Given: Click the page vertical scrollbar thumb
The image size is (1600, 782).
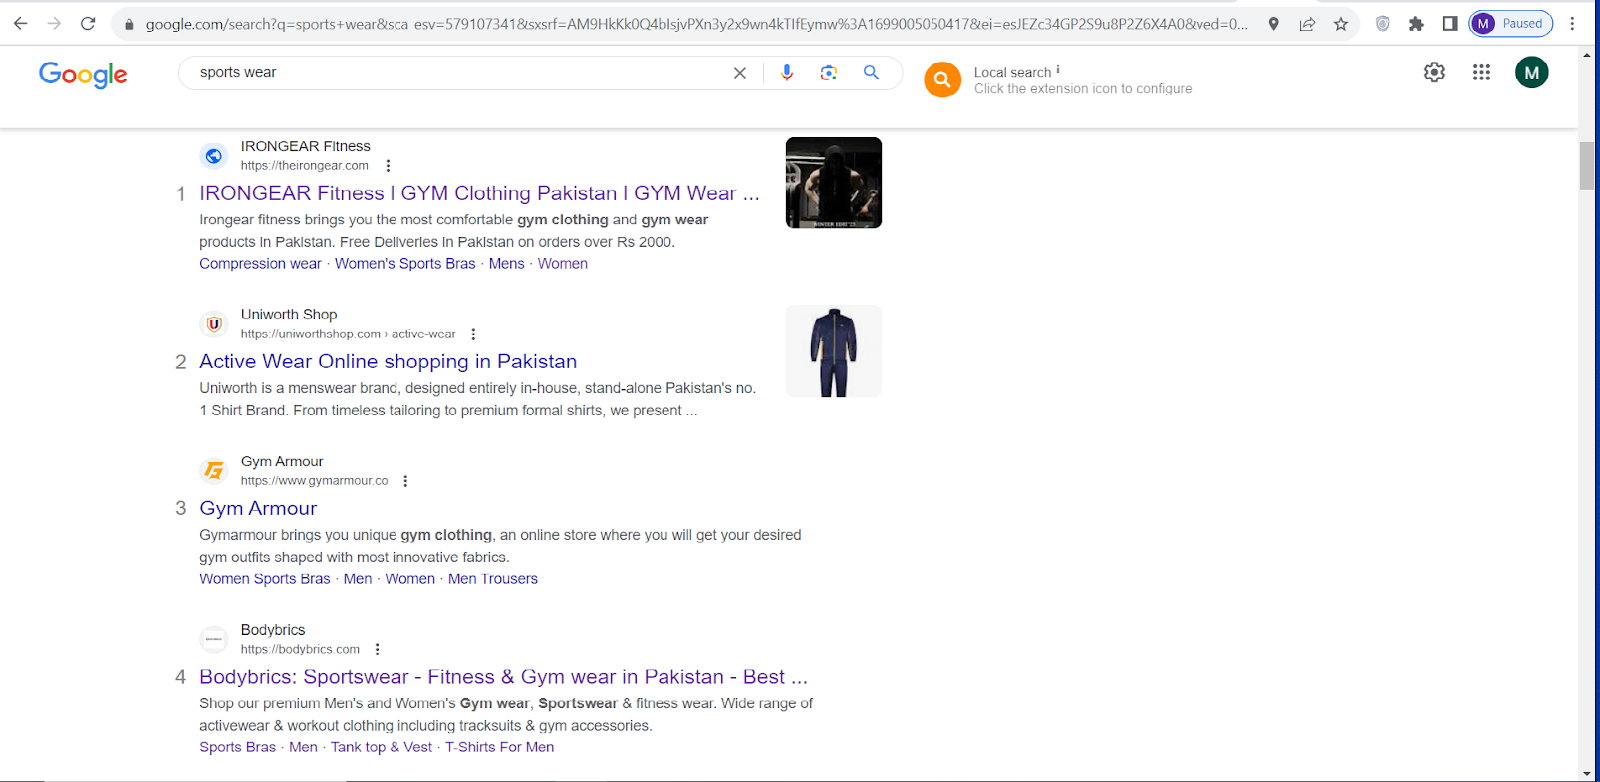Looking at the screenshot, I should click(1587, 166).
